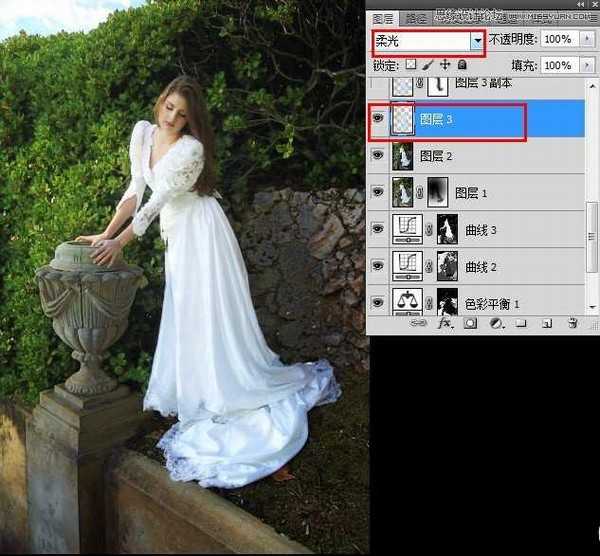Image resolution: width=600 pixels, height=556 pixels.
Task: Click the 曲线 2 layer mask thumbnail
Action: (447, 265)
